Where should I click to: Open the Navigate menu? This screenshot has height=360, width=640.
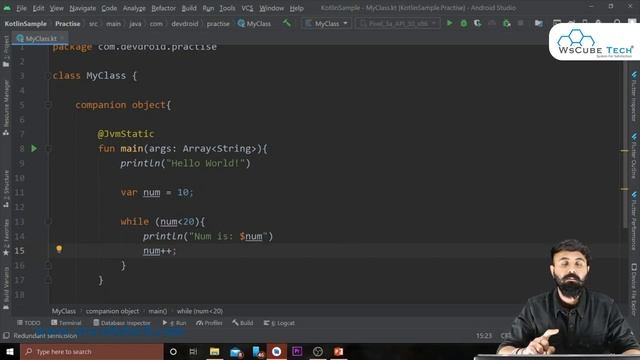pyautogui.click(x=82, y=8)
